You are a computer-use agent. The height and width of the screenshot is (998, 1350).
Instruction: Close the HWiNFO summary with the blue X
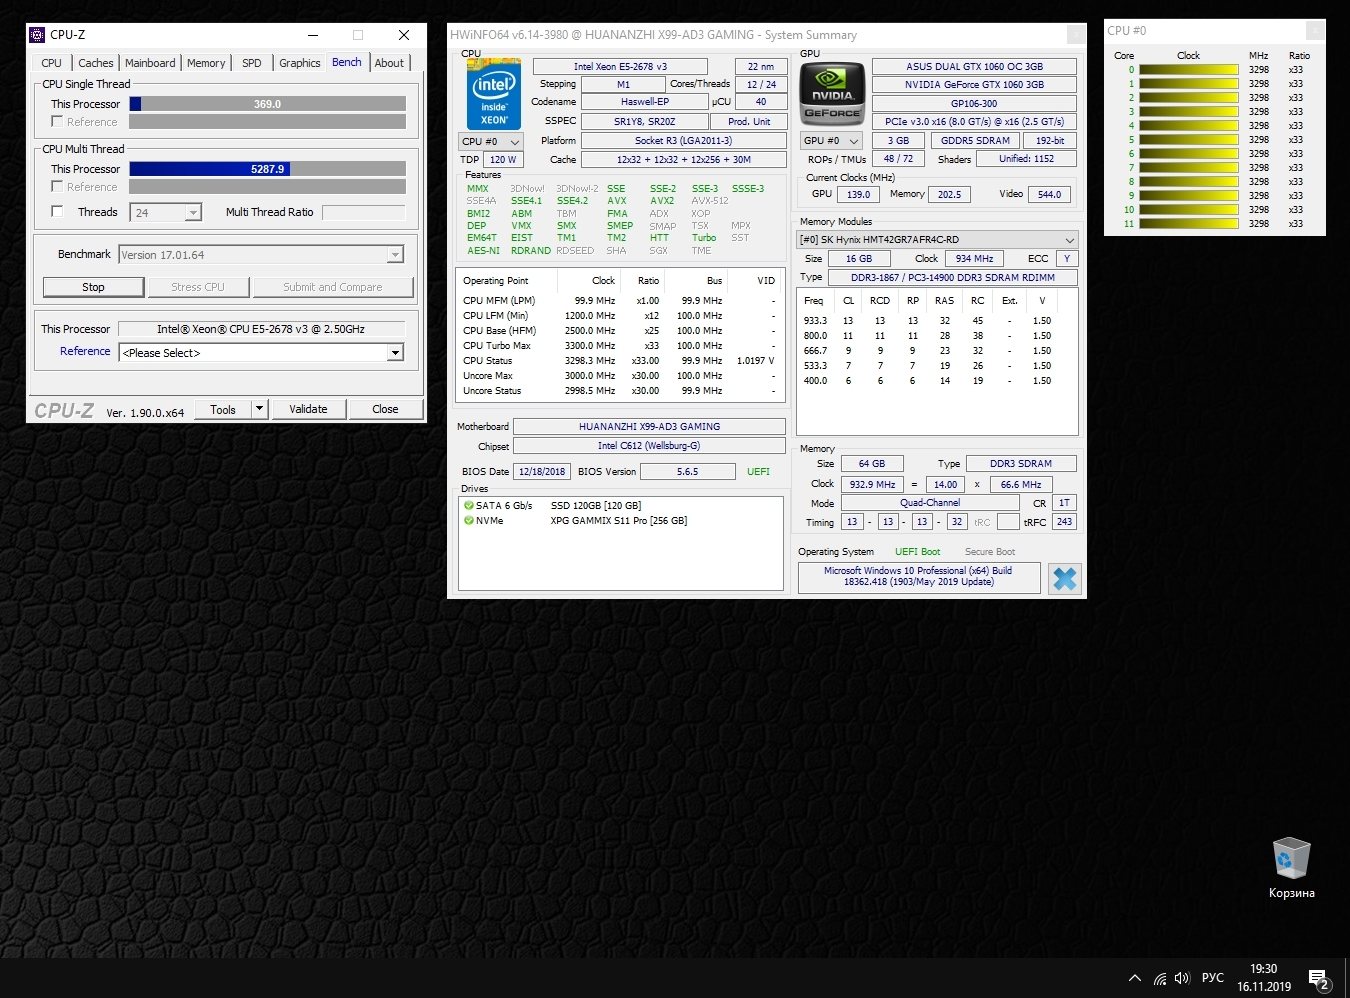click(1065, 578)
